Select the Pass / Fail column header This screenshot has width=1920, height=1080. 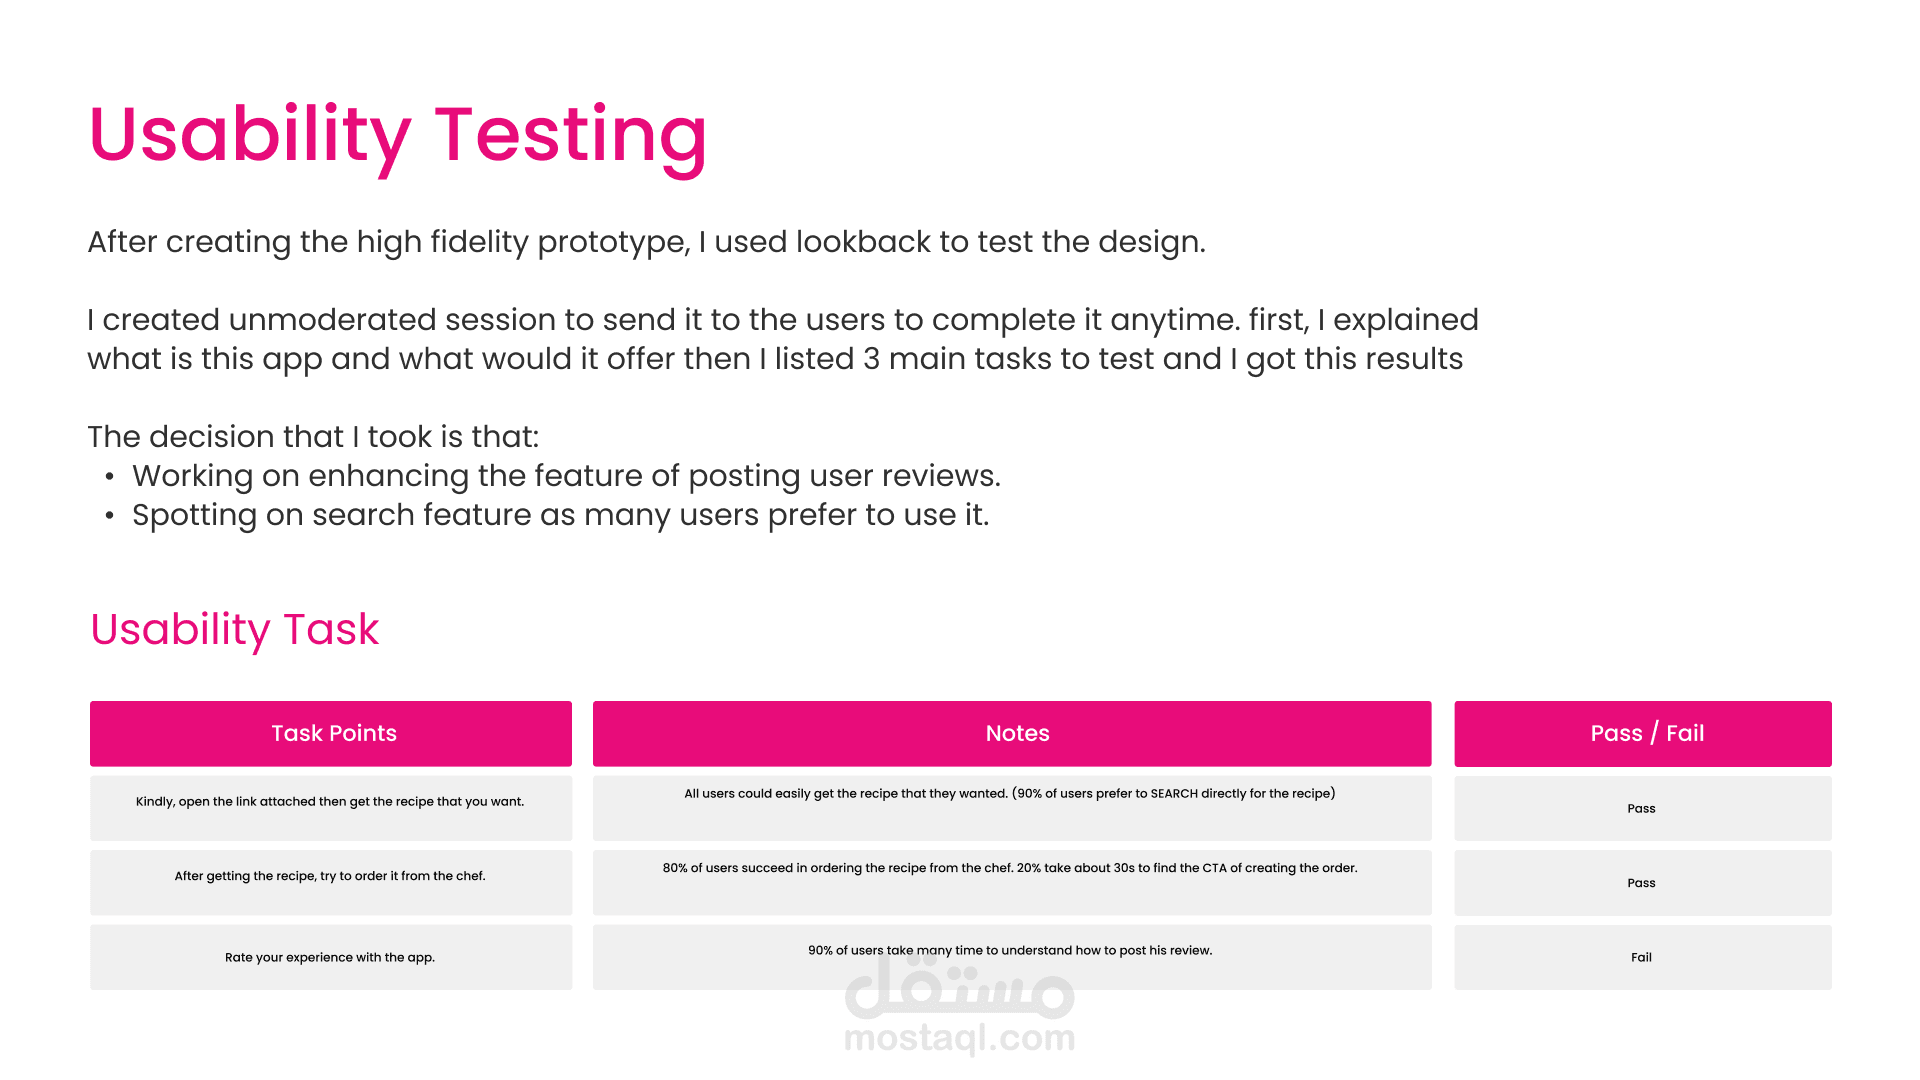(1643, 733)
